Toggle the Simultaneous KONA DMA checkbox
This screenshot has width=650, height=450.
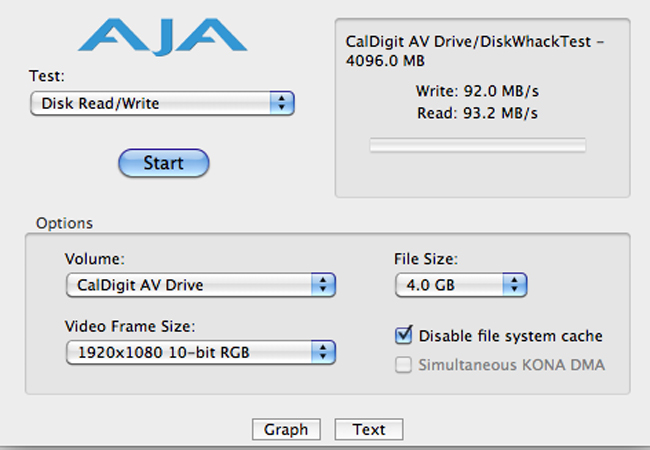[x=403, y=365]
